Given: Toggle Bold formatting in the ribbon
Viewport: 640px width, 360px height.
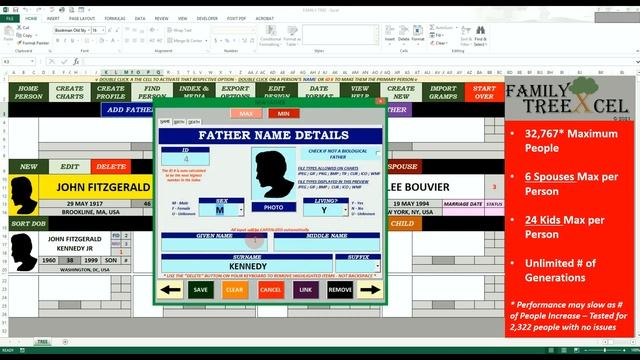Looking at the screenshot, I should point(58,40).
